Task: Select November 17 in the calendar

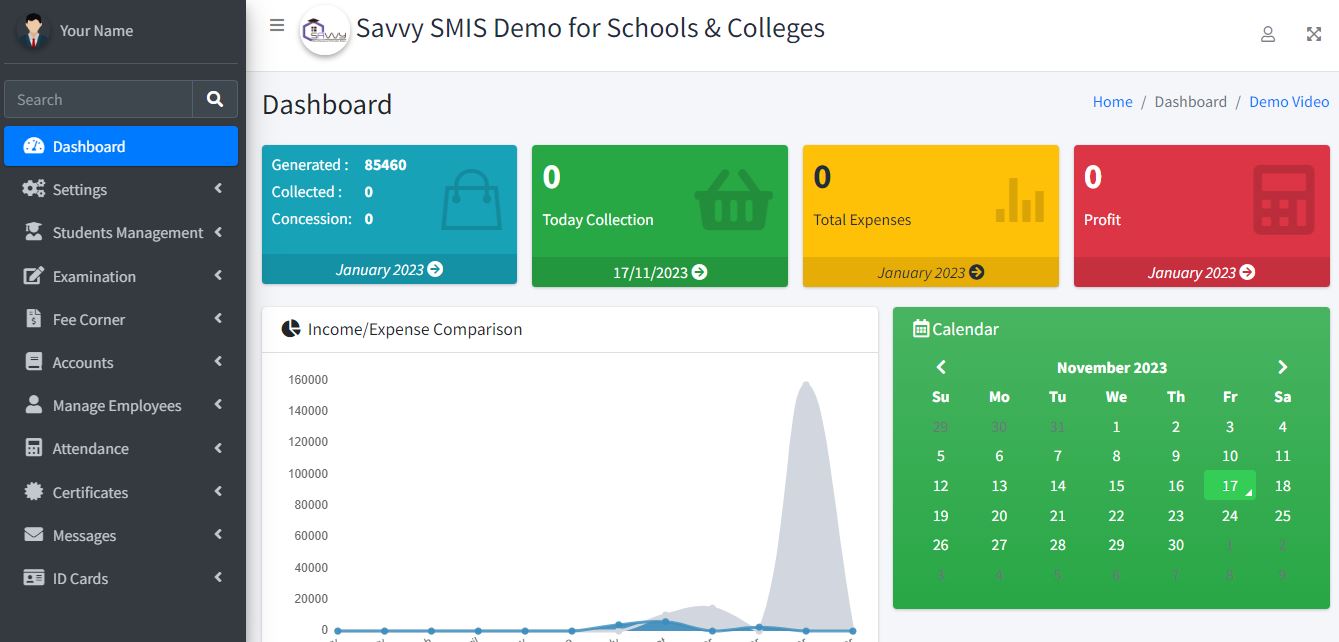Action: 1230,486
